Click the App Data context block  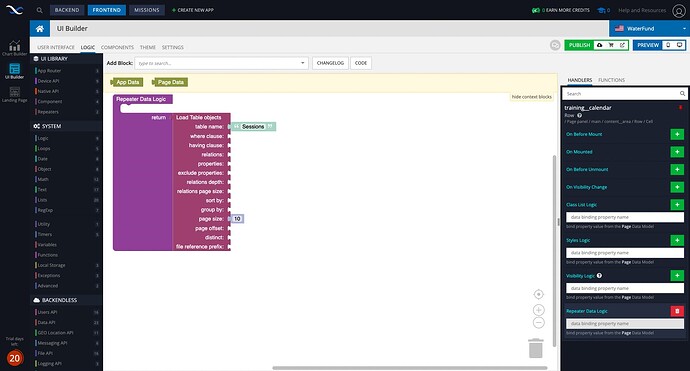click(x=127, y=82)
